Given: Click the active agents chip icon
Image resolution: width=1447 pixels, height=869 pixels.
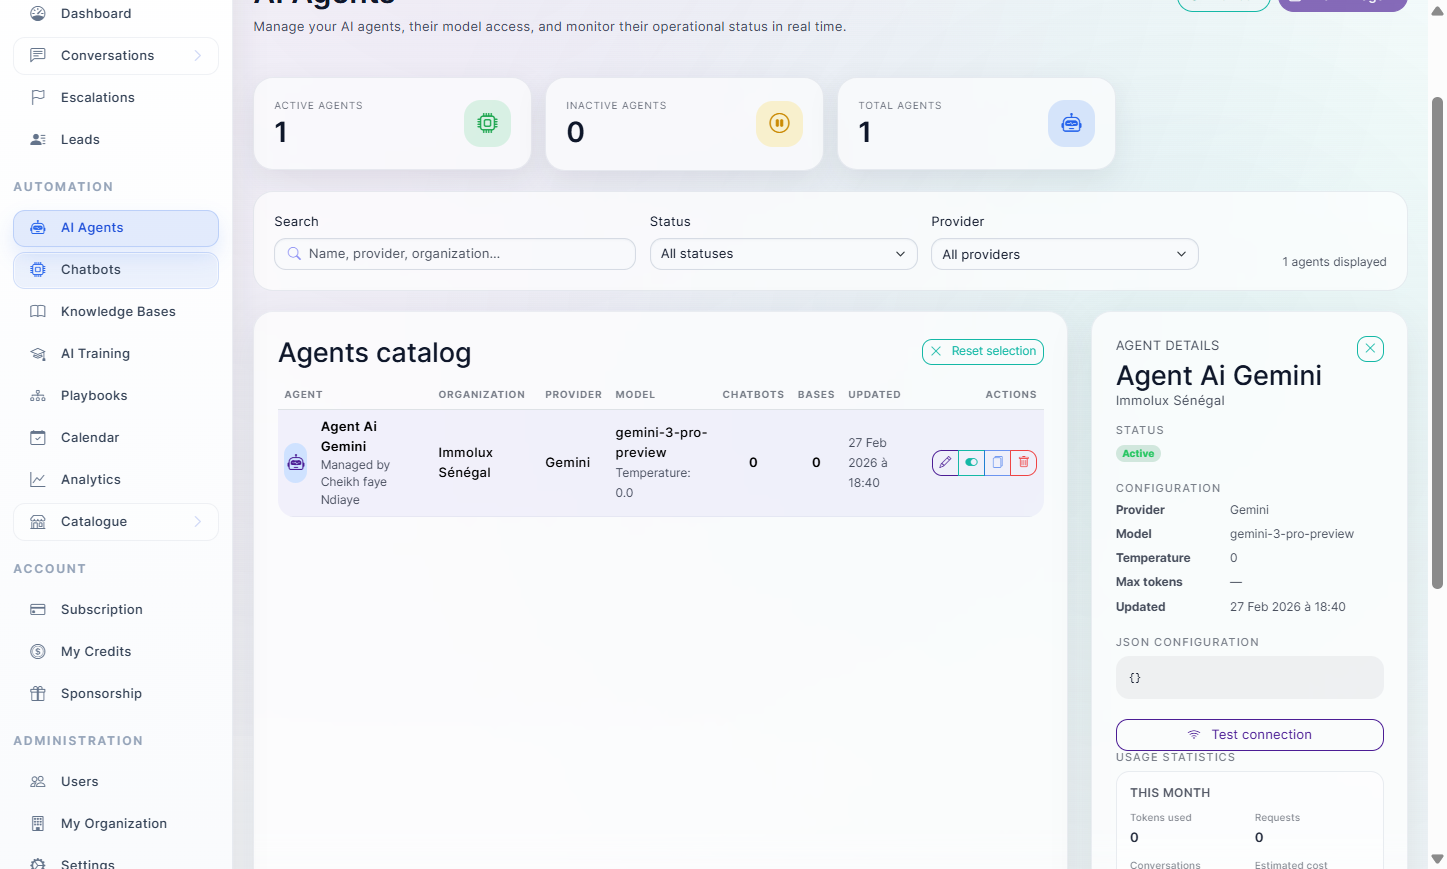Looking at the screenshot, I should [487, 124].
